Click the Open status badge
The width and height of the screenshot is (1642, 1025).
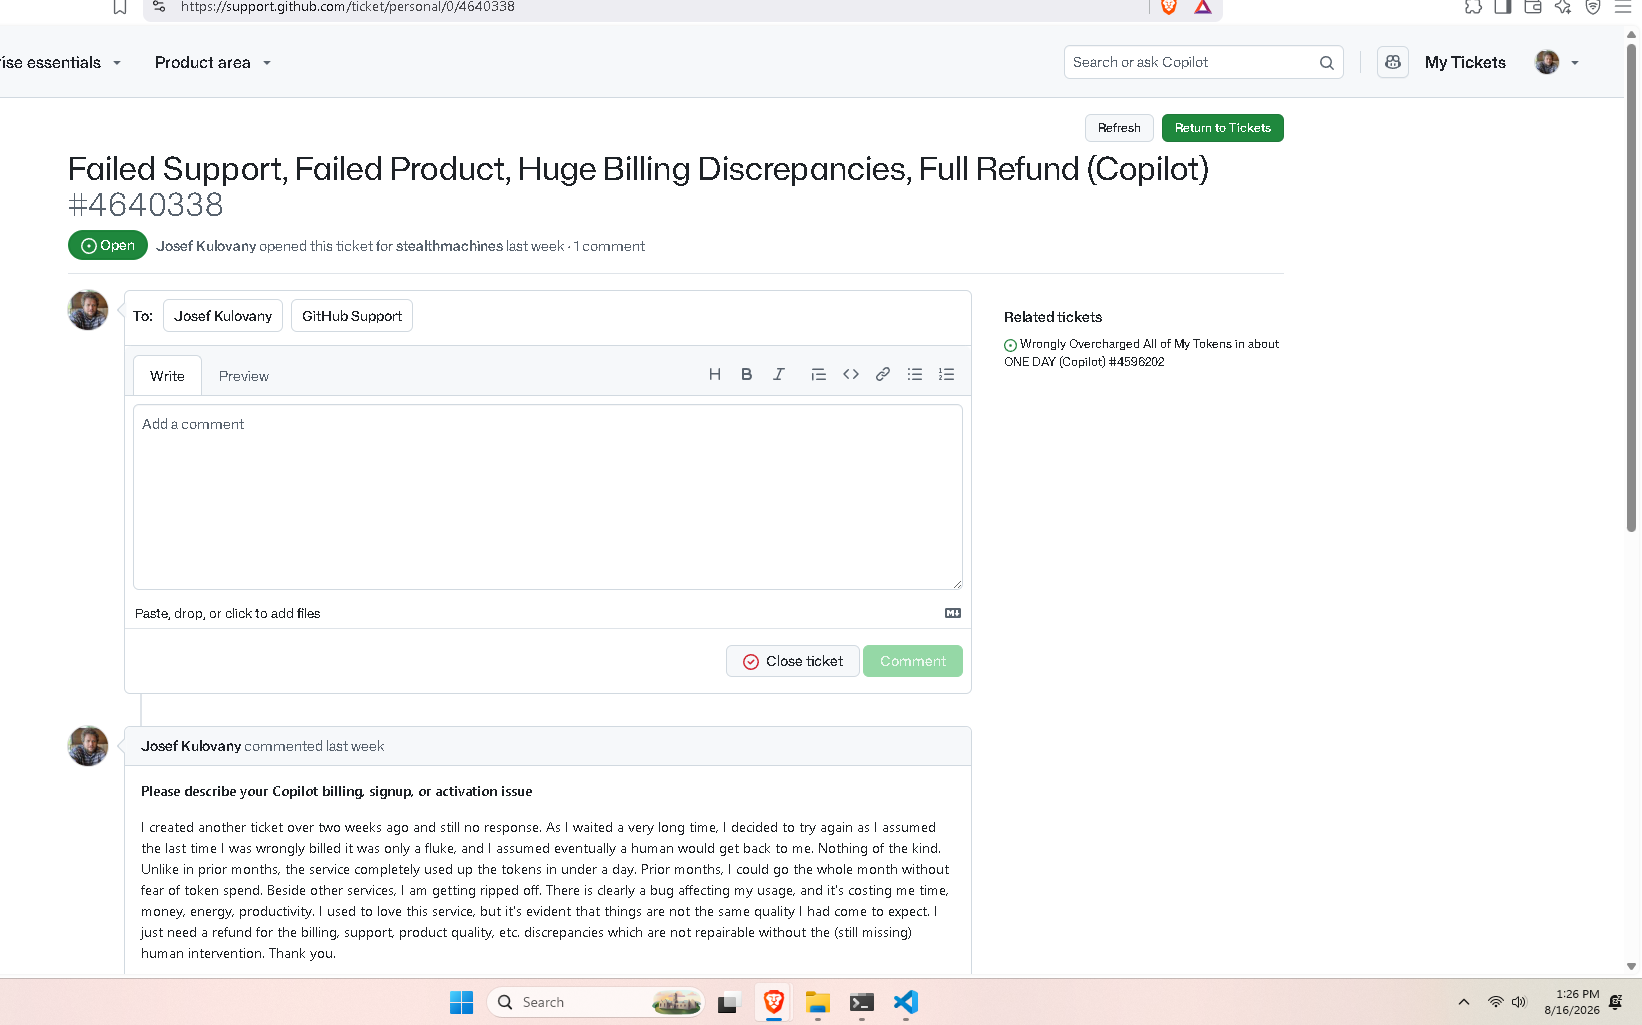click(x=108, y=245)
